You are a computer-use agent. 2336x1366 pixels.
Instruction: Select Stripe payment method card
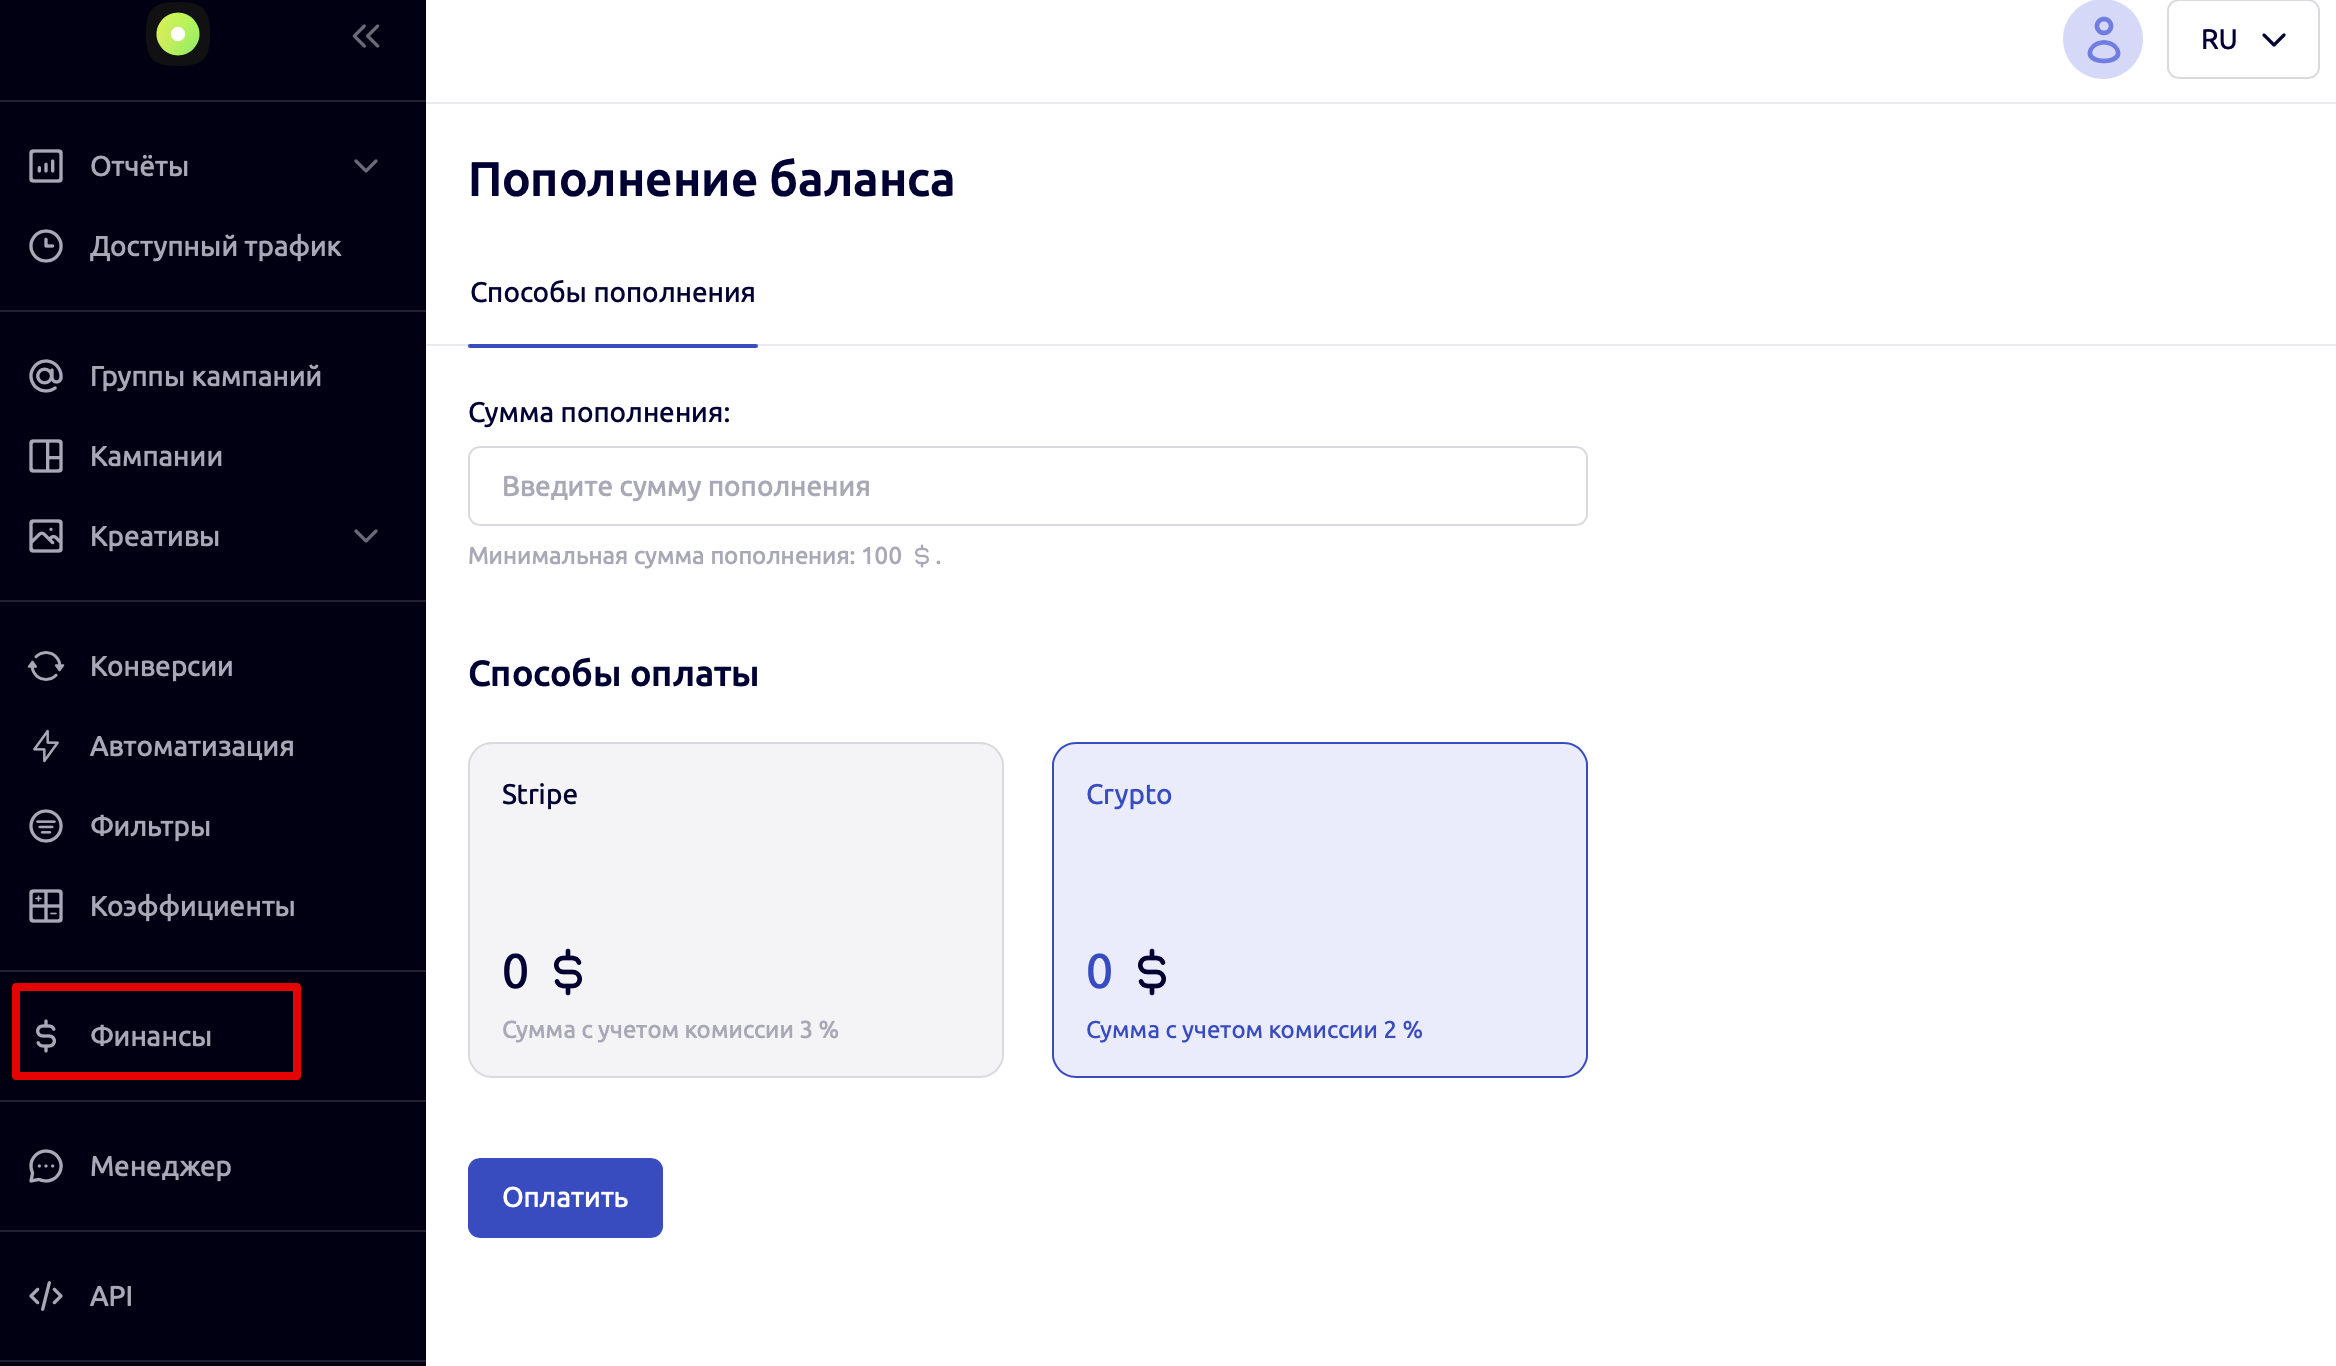click(736, 910)
